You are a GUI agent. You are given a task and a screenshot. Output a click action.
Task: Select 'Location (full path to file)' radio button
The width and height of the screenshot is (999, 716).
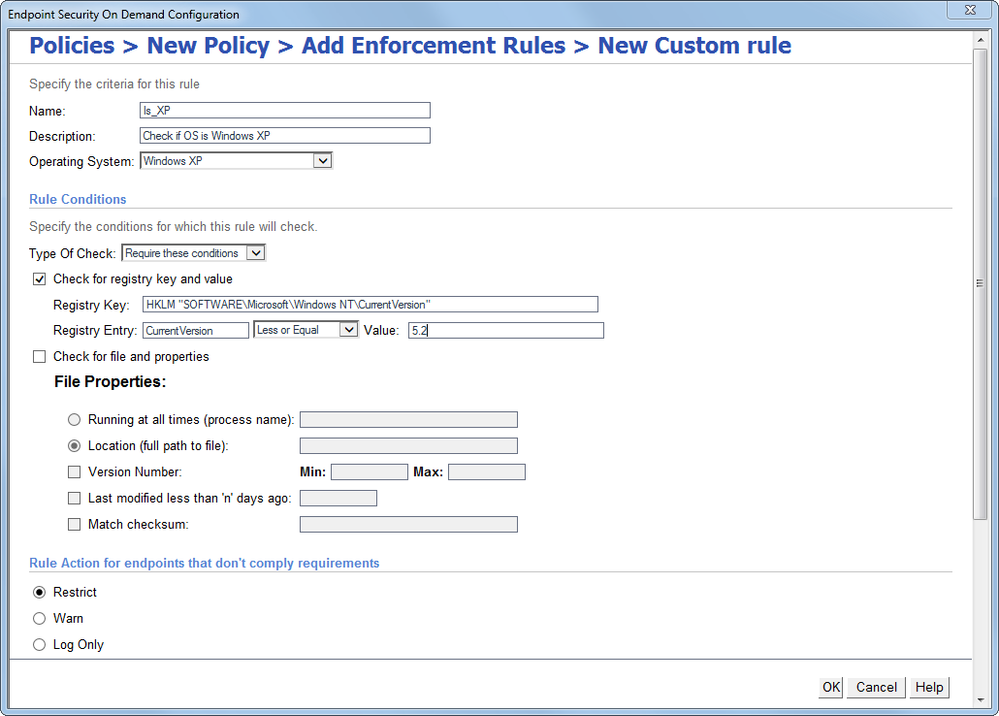point(74,446)
